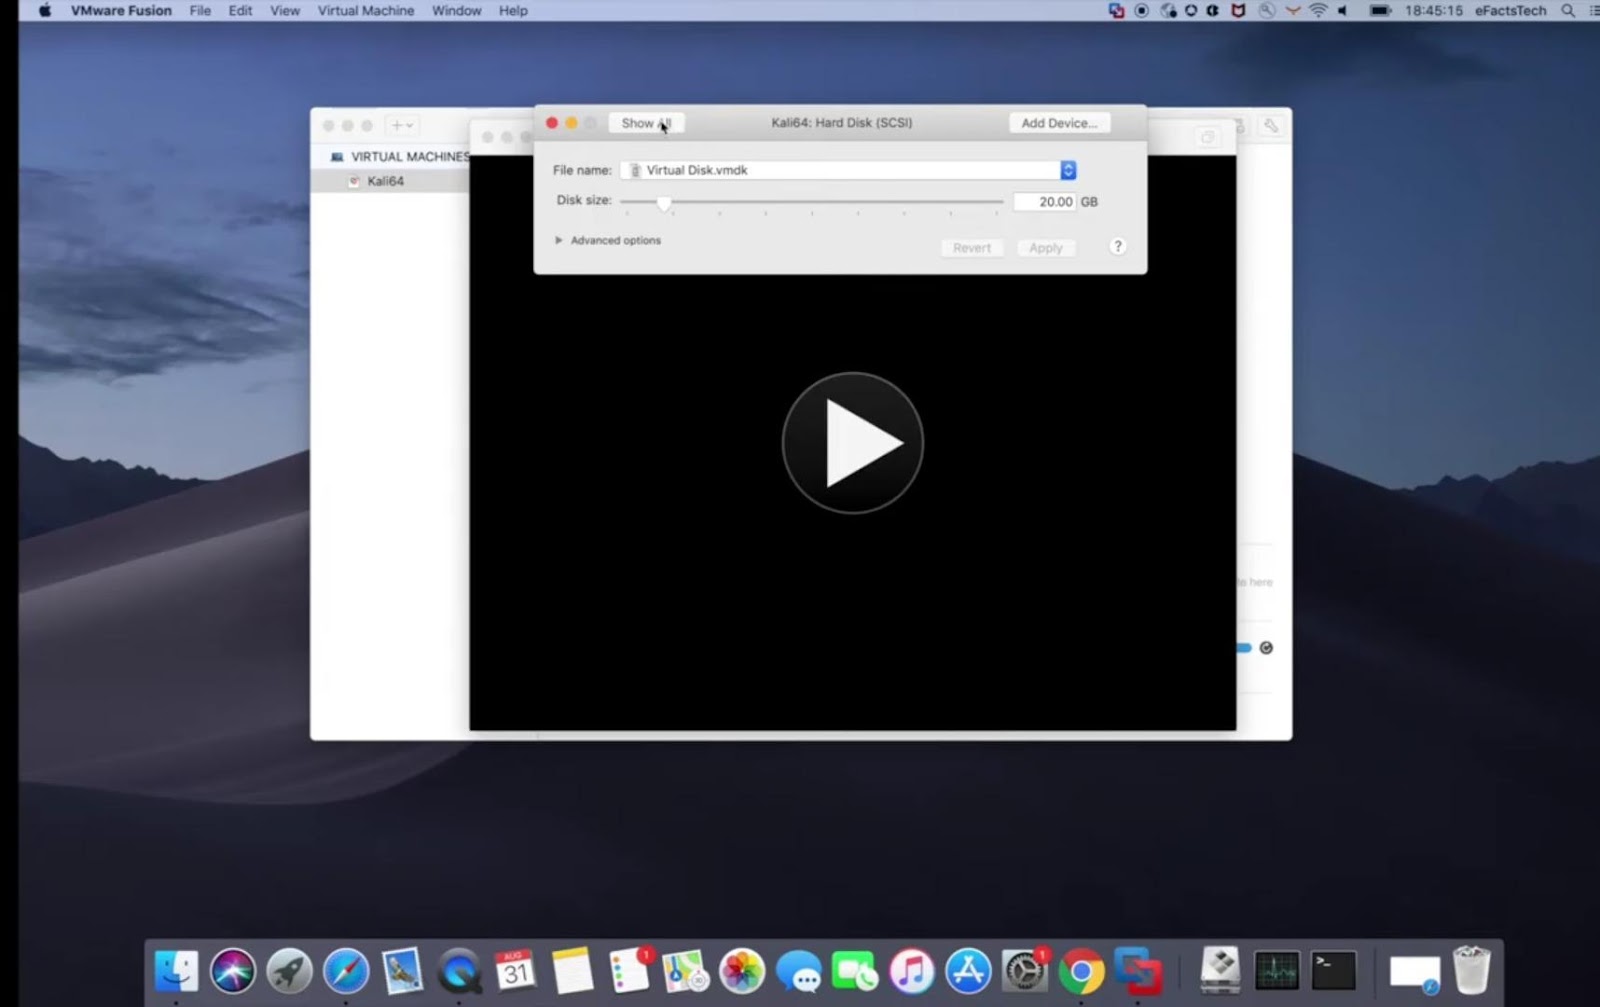This screenshot has height=1007, width=1600.
Task: Open Terminal from the Dock
Action: pyautogui.click(x=1334, y=971)
